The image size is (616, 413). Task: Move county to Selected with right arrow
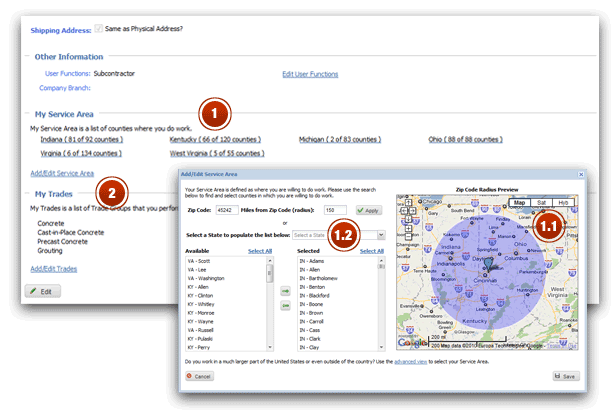[286, 291]
